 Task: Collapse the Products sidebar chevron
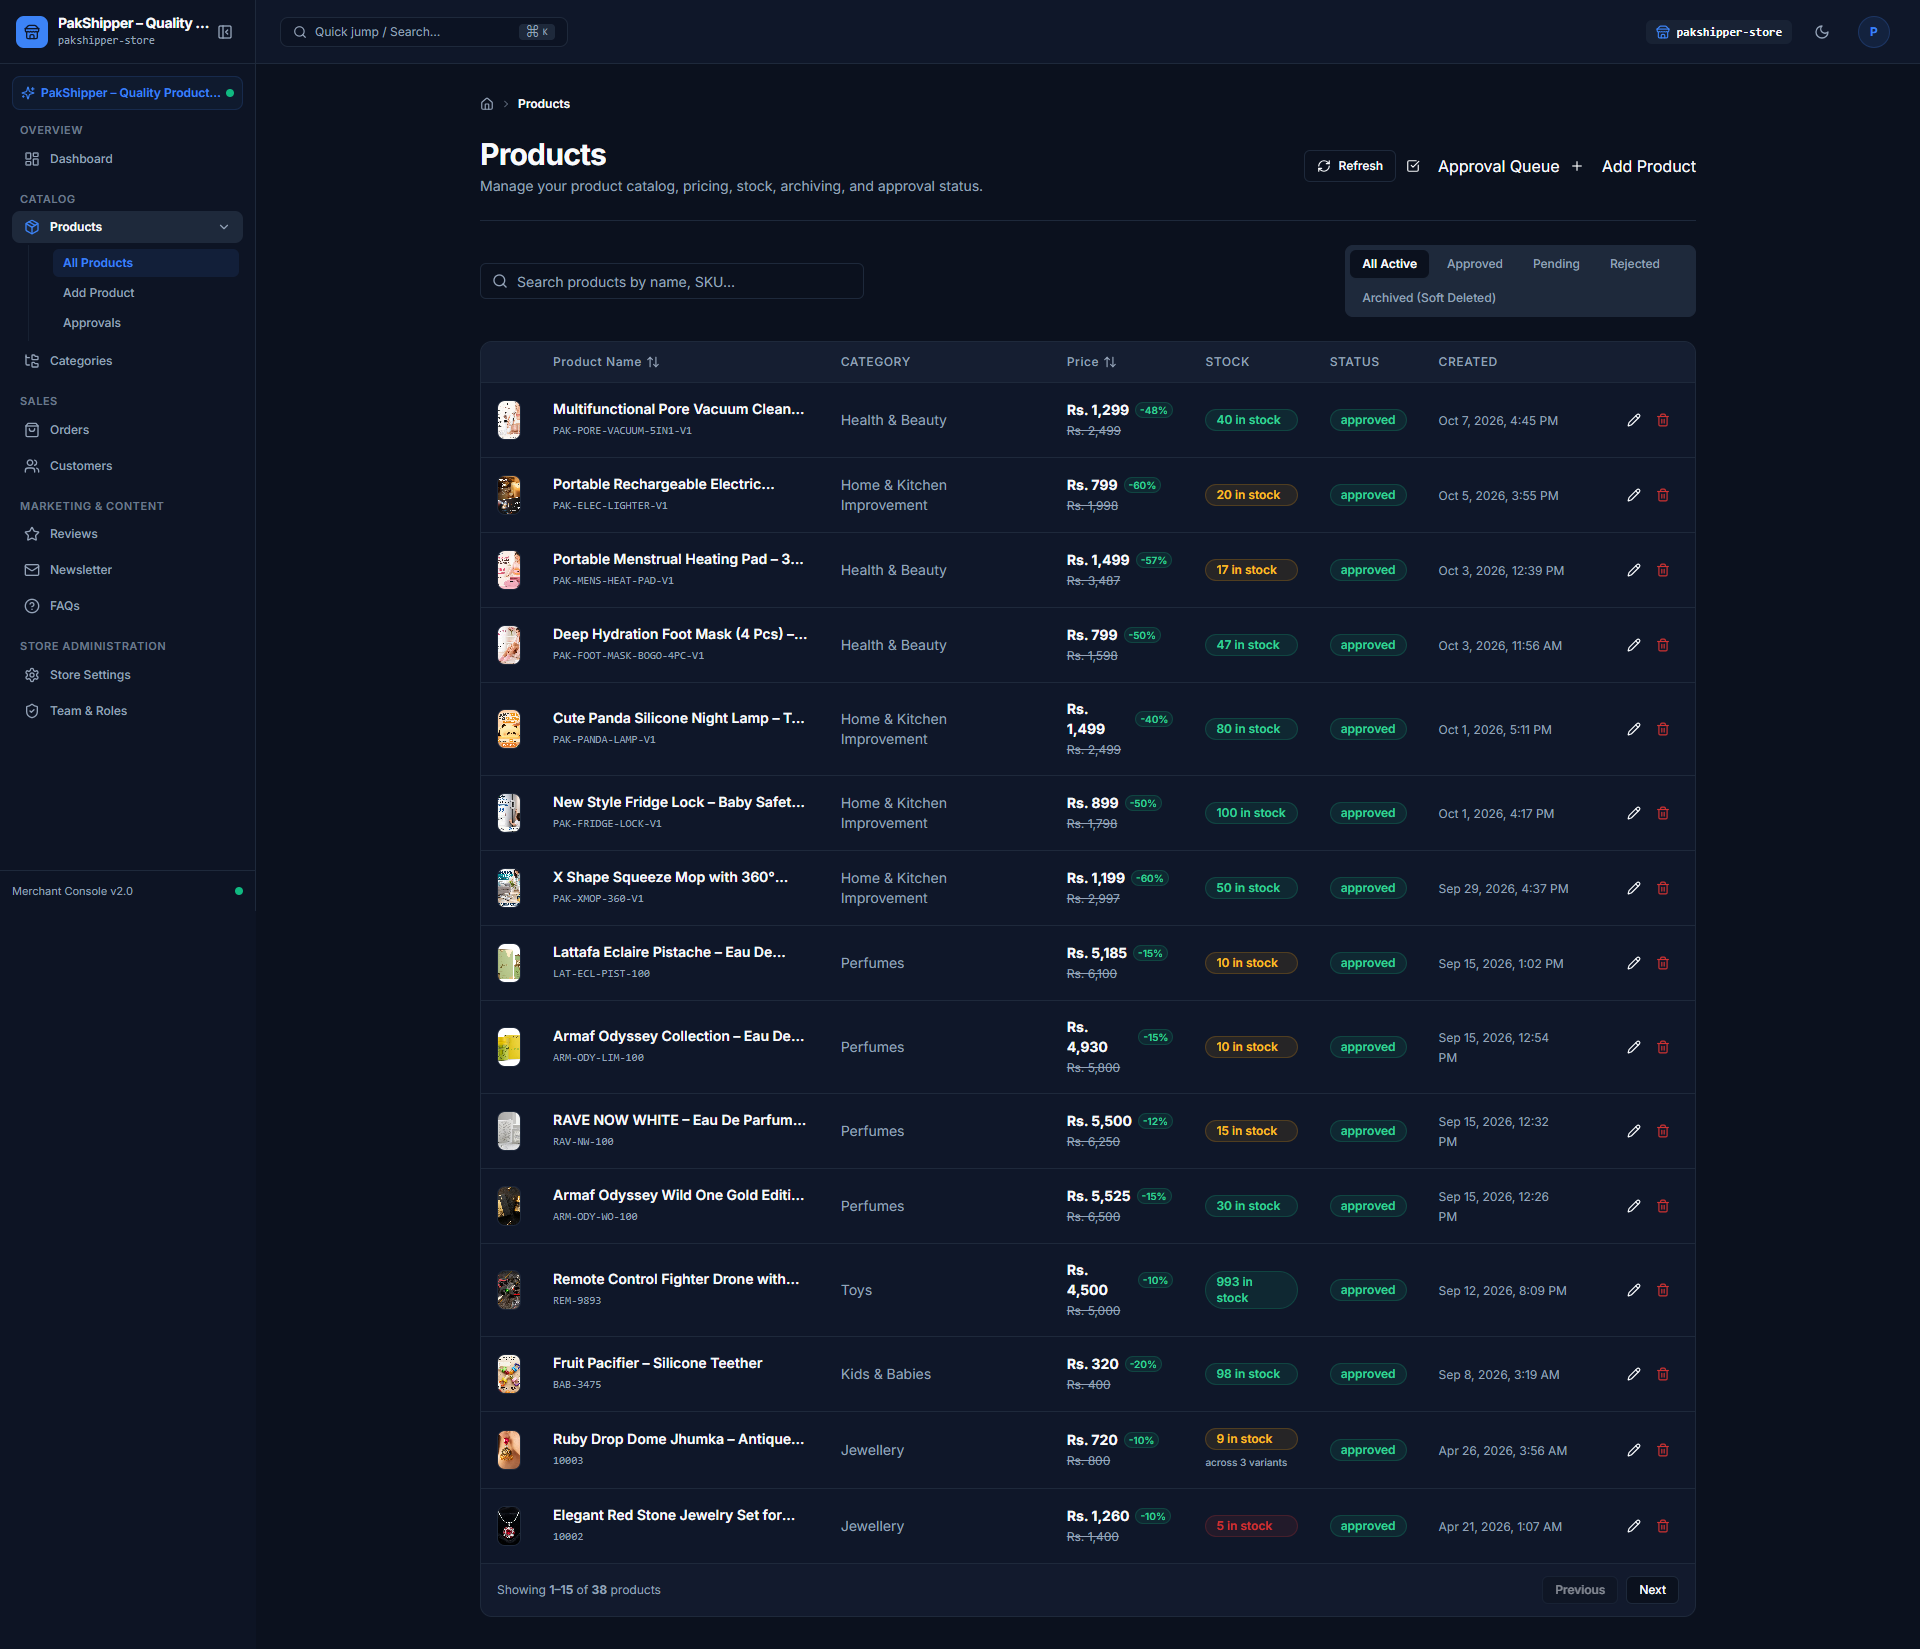224,227
